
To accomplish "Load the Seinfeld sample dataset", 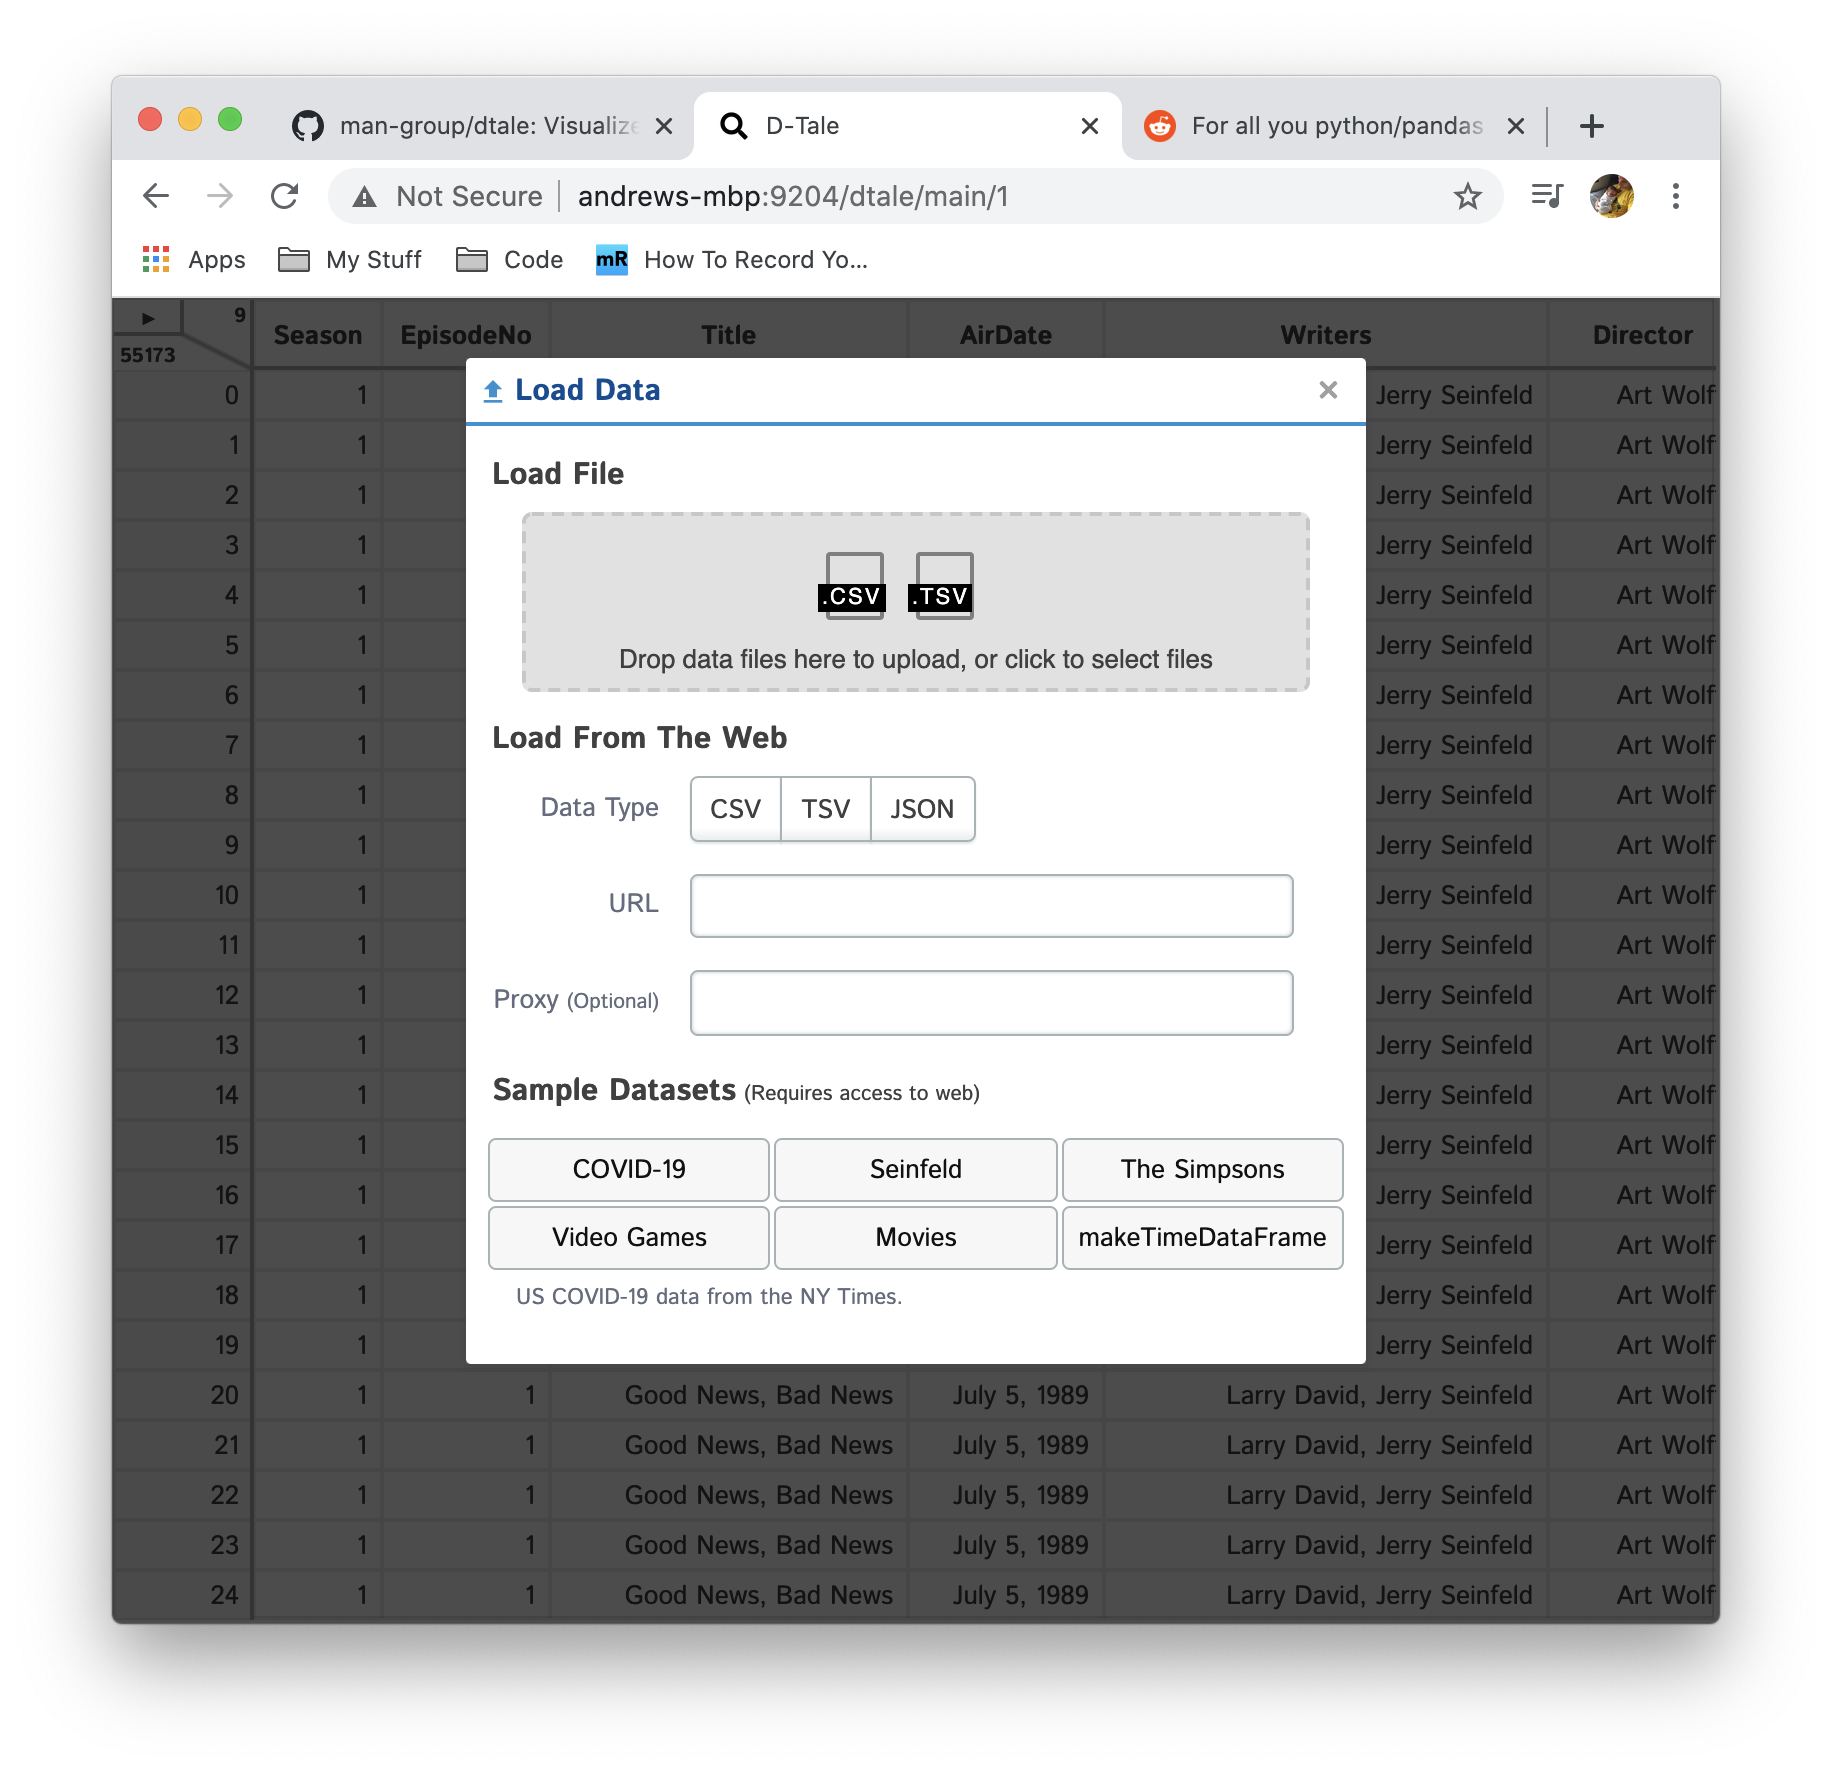I will pyautogui.click(x=916, y=1170).
